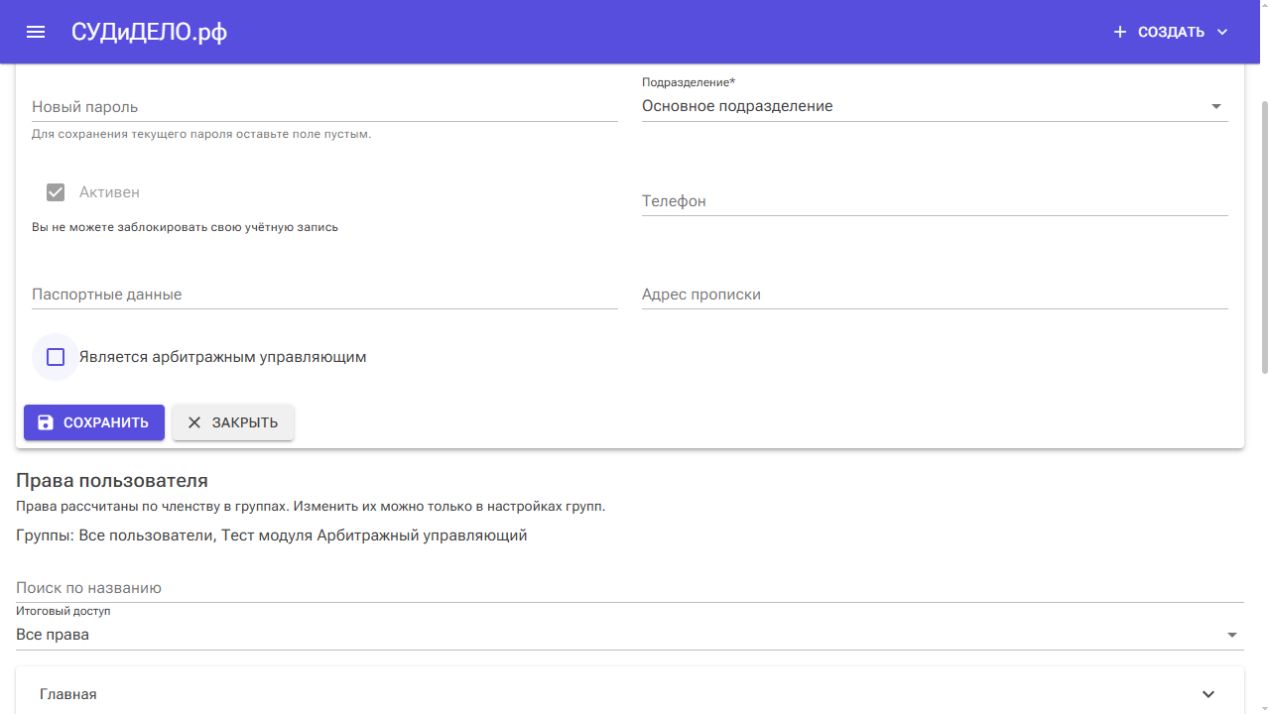Focus the Адрес прописки field

tap(934, 294)
